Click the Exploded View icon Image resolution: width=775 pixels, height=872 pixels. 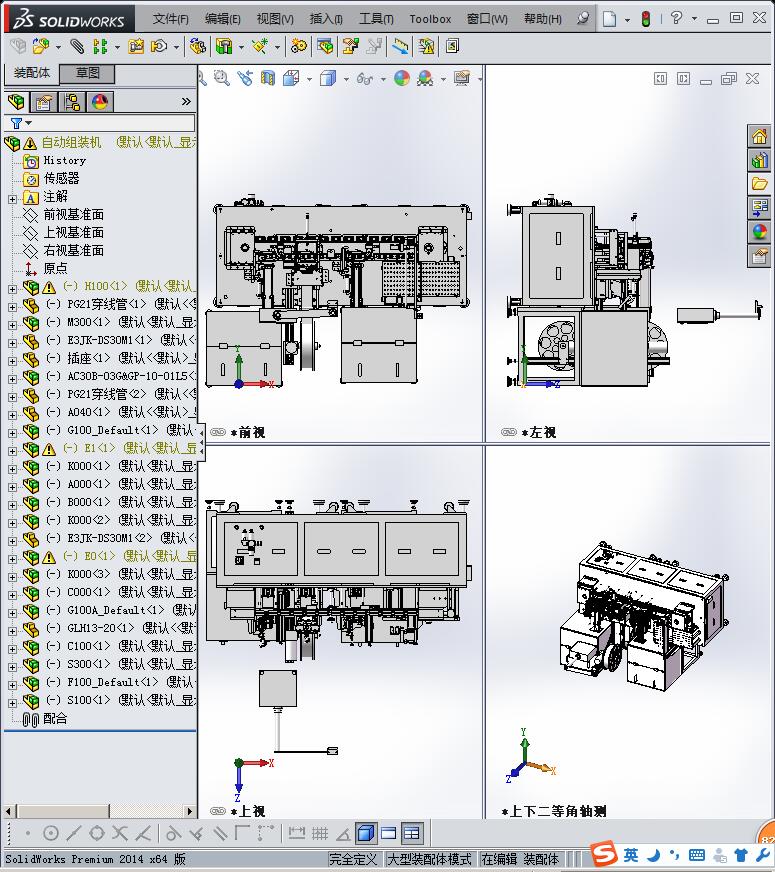(350, 46)
